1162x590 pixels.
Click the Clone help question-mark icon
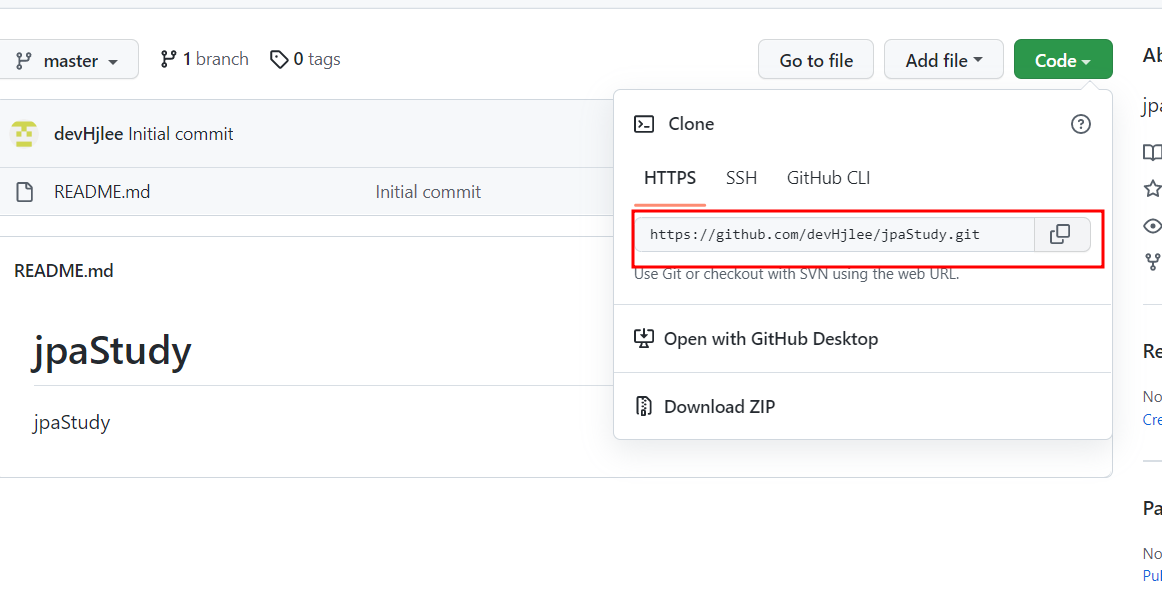[1080, 124]
